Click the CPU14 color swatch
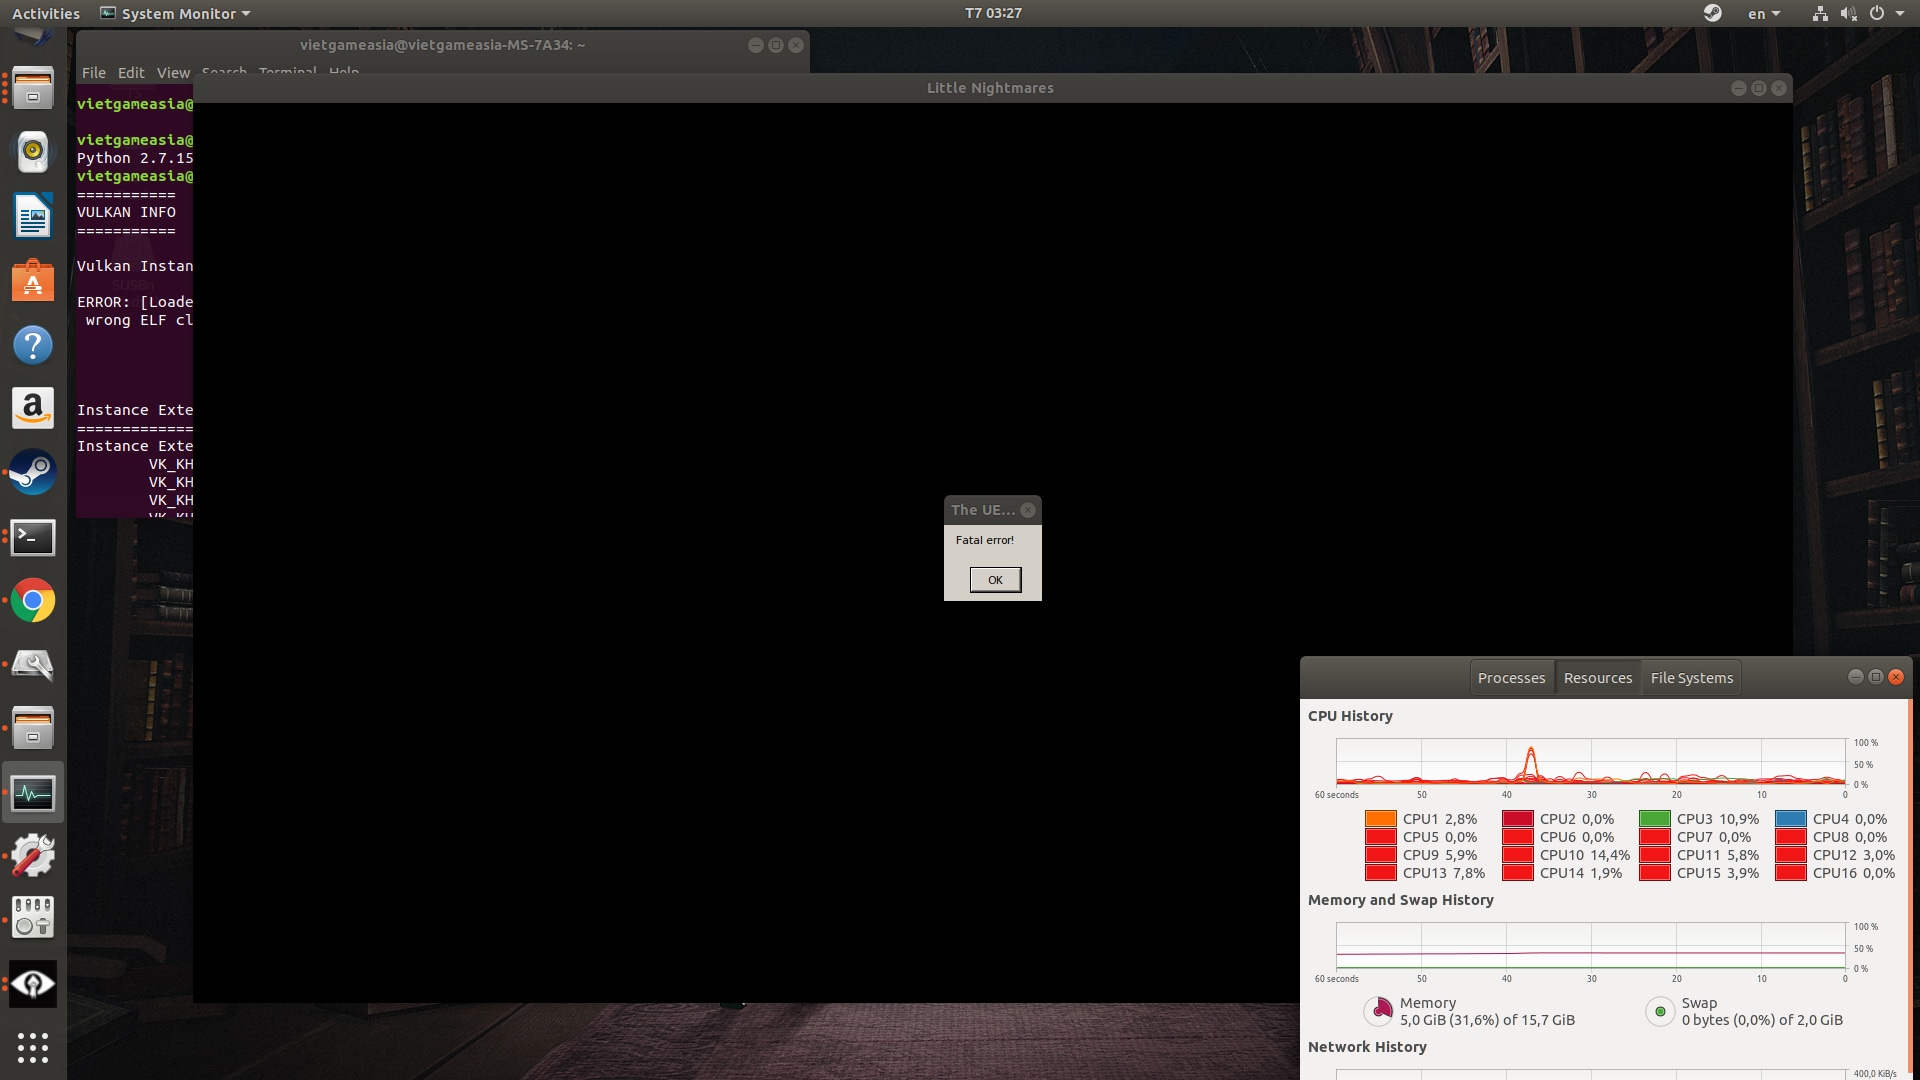 [1518, 873]
